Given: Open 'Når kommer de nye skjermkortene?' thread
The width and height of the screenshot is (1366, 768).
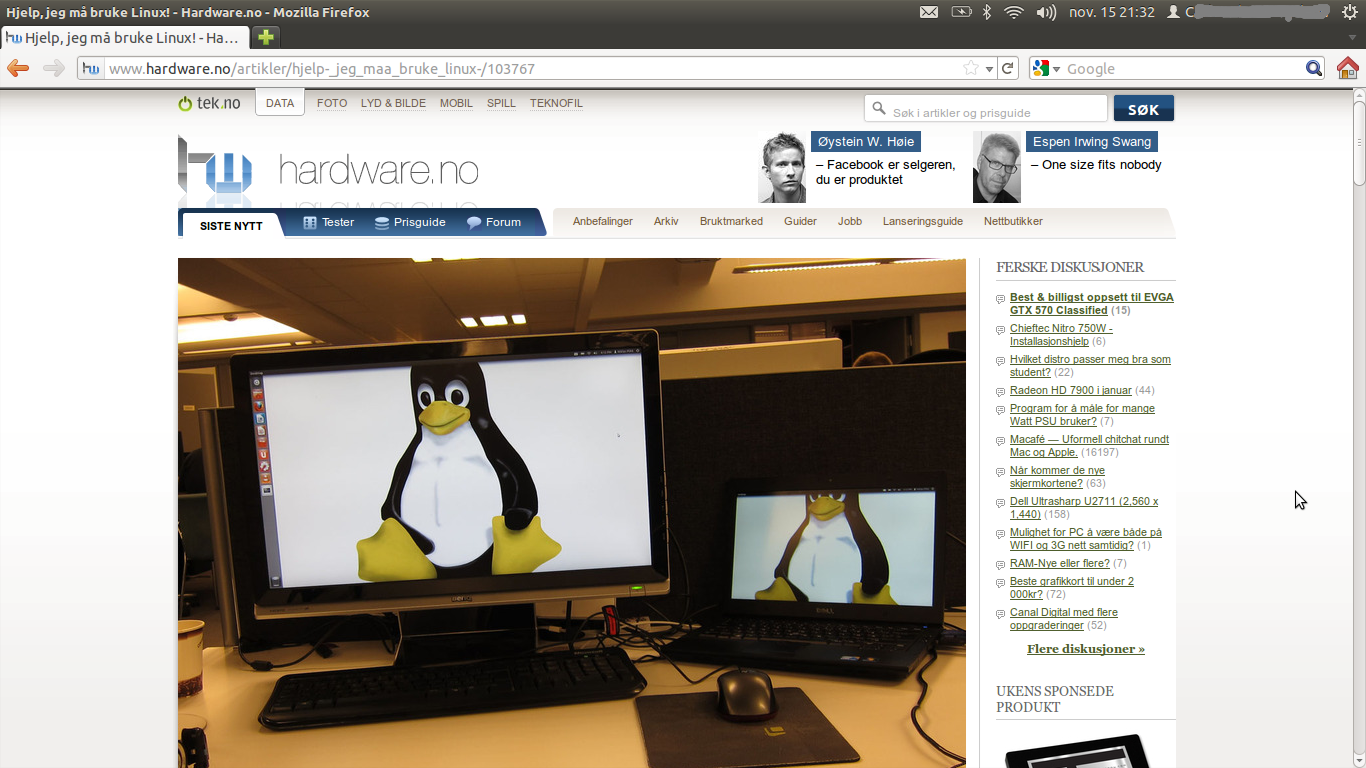Looking at the screenshot, I should (x=1057, y=477).
